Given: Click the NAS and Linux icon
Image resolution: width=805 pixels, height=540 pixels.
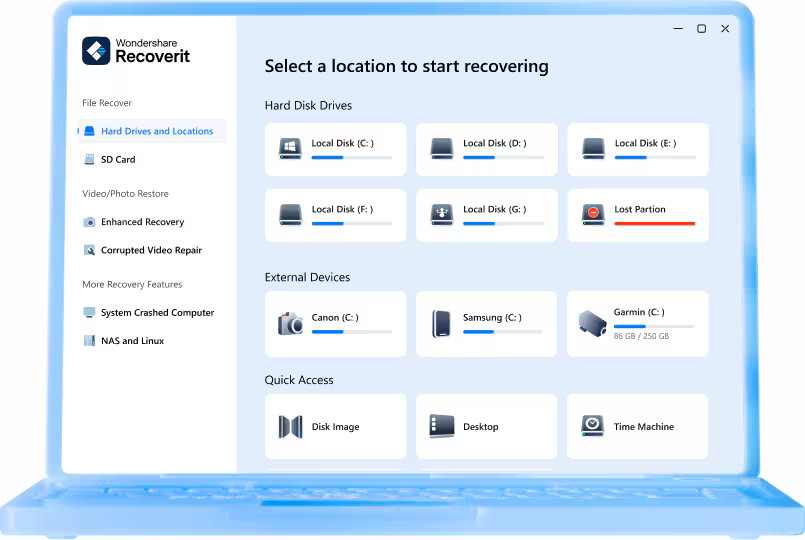Looking at the screenshot, I should (89, 341).
